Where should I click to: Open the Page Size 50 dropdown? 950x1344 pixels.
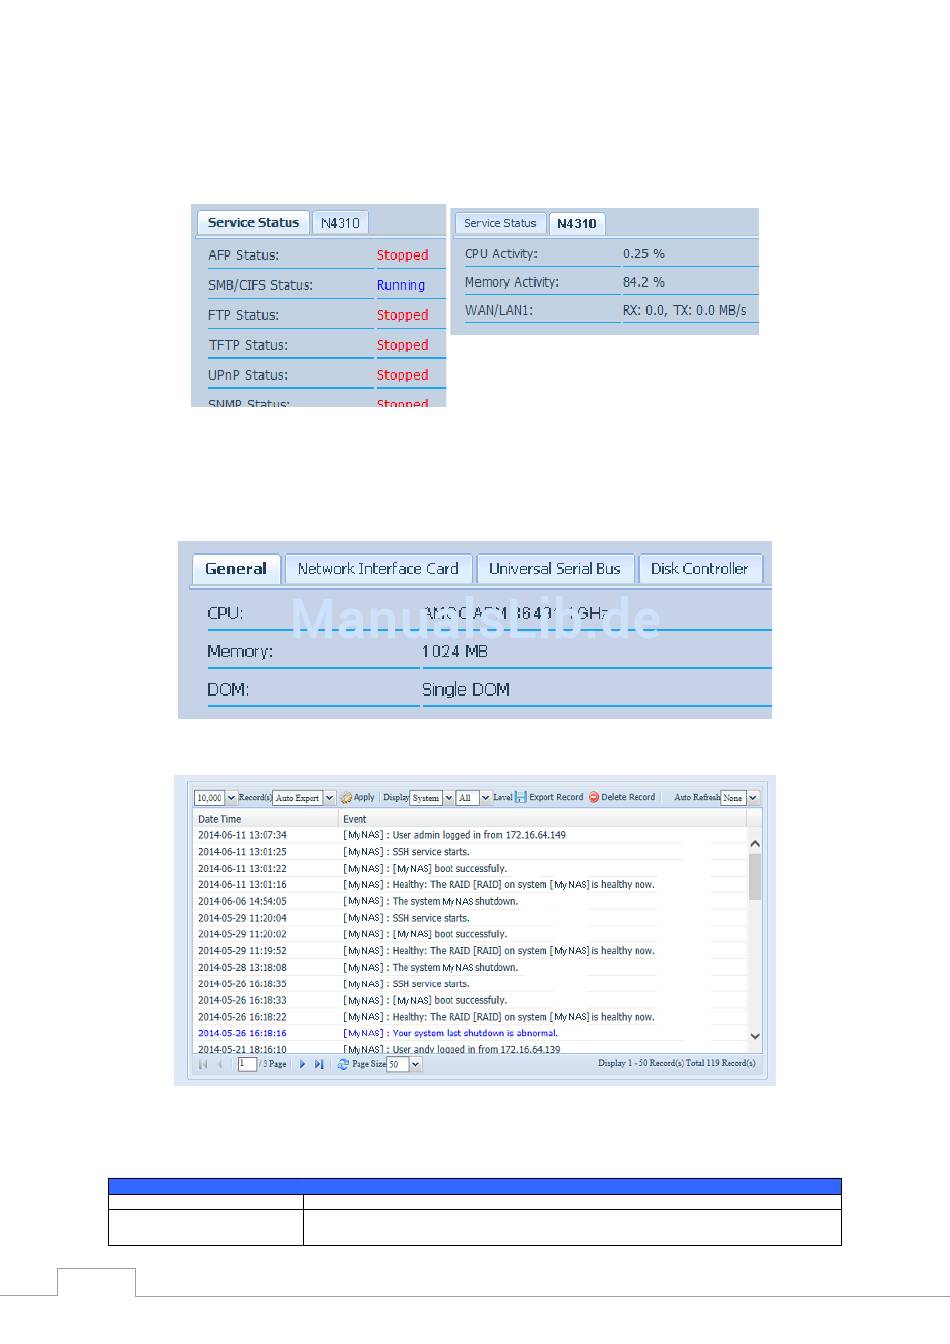coord(415,1065)
